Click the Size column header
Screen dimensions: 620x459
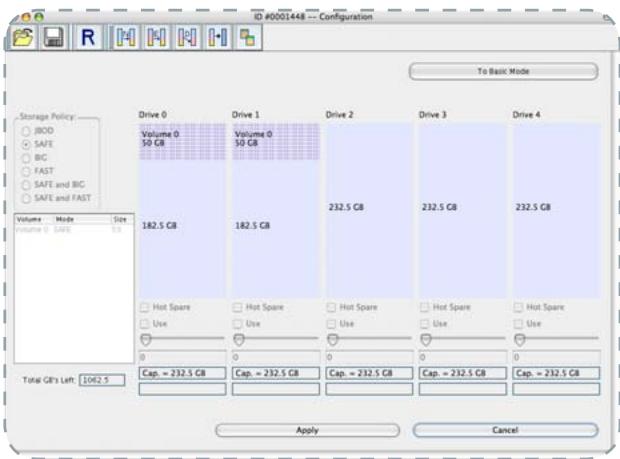click(x=122, y=219)
